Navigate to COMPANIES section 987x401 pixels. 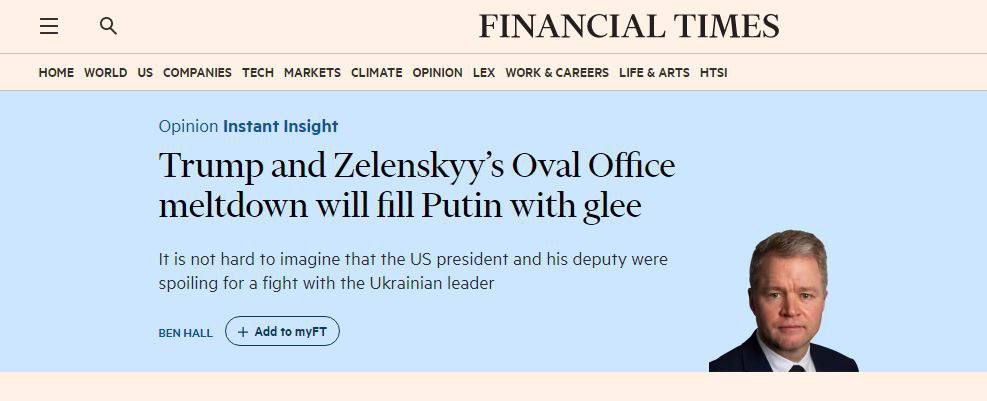[x=197, y=73]
